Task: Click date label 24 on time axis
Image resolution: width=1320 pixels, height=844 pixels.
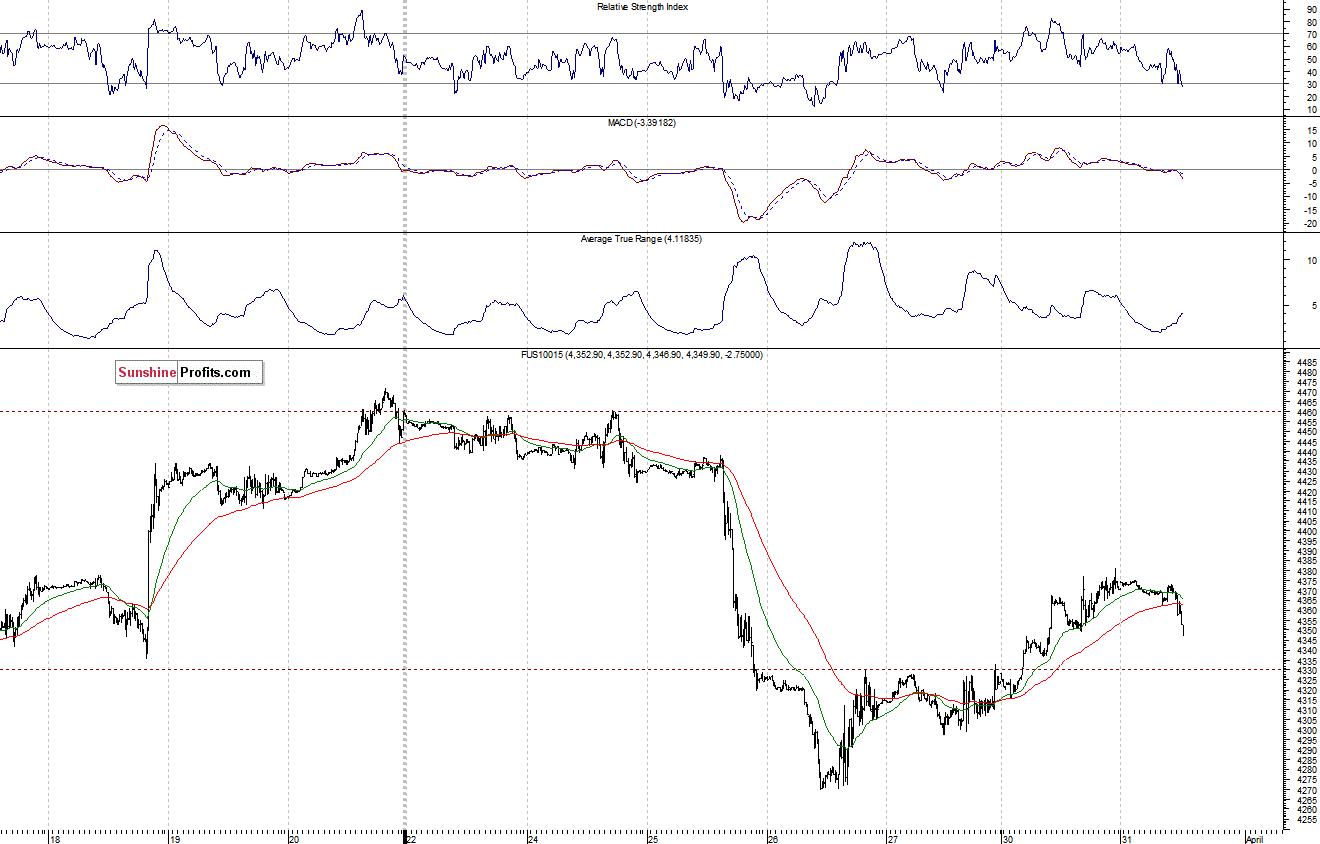Action: (x=532, y=839)
